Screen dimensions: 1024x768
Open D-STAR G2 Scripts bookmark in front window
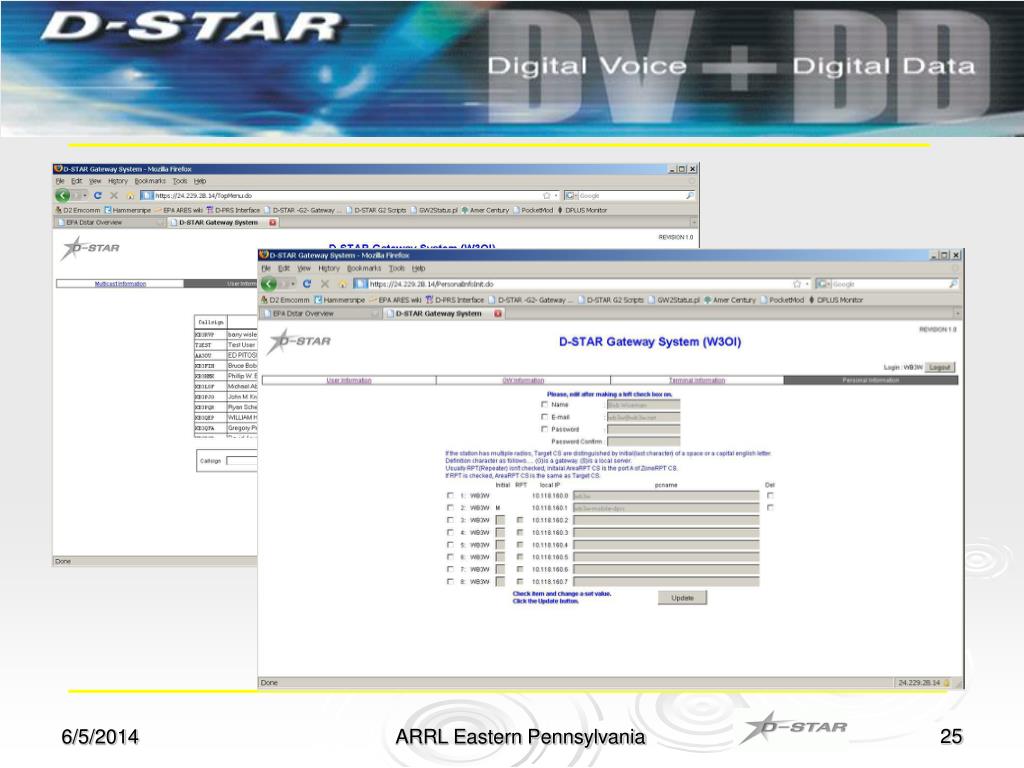click(x=611, y=300)
